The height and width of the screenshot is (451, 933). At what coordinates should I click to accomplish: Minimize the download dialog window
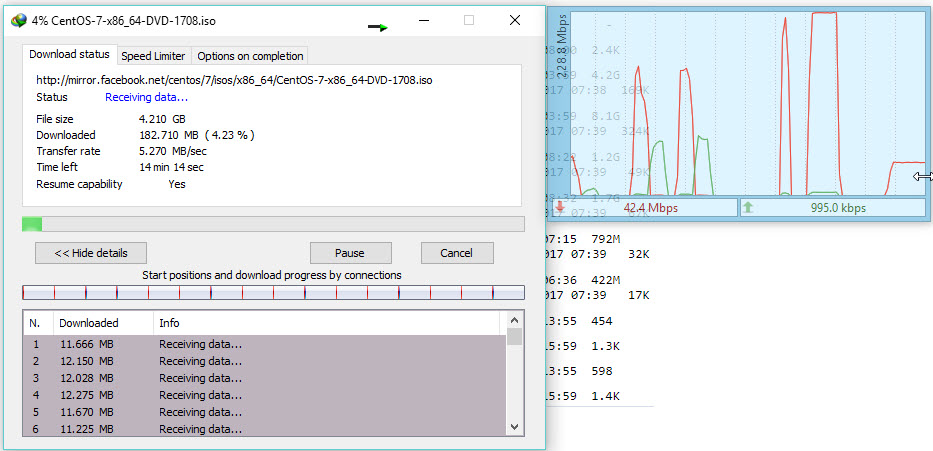point(424,20)
